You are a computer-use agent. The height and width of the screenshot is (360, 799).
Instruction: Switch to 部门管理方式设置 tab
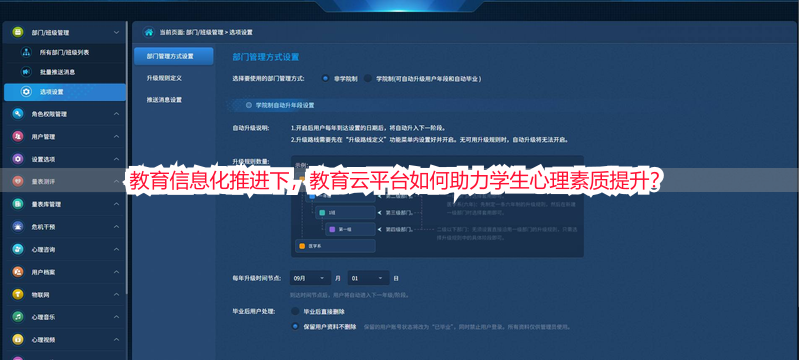174,56
